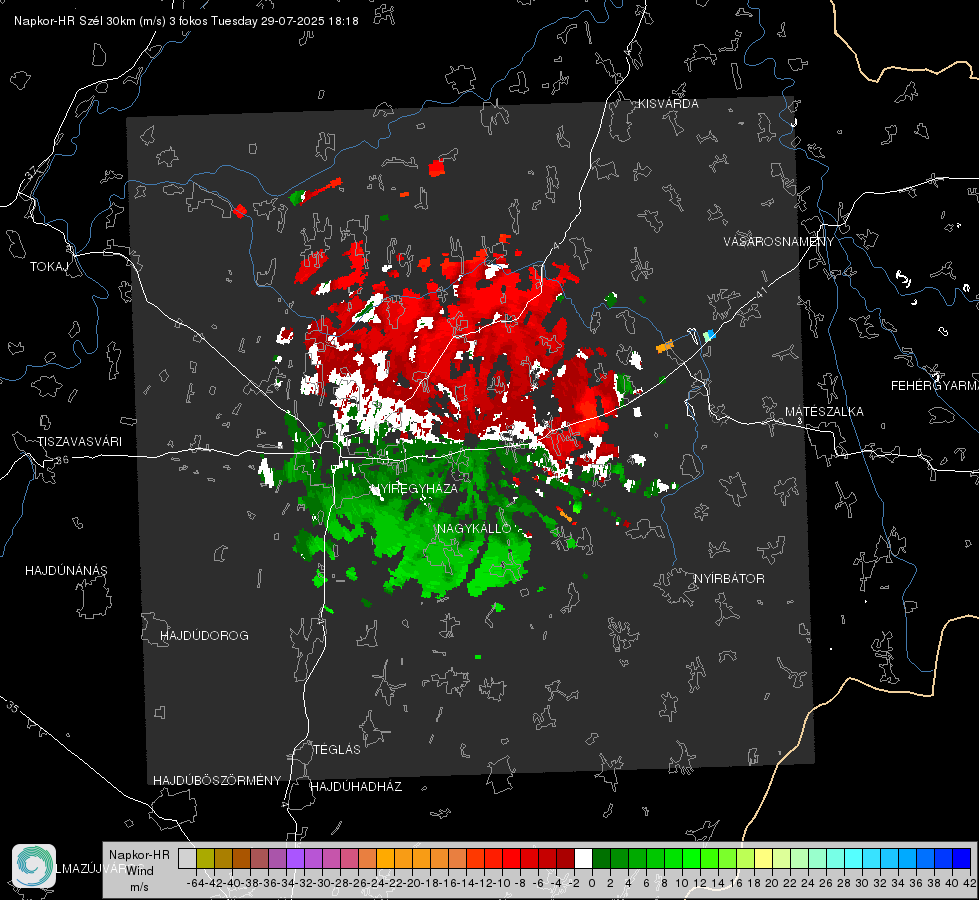Click the MÁTÉSZALKA town label

coord(824,411)
